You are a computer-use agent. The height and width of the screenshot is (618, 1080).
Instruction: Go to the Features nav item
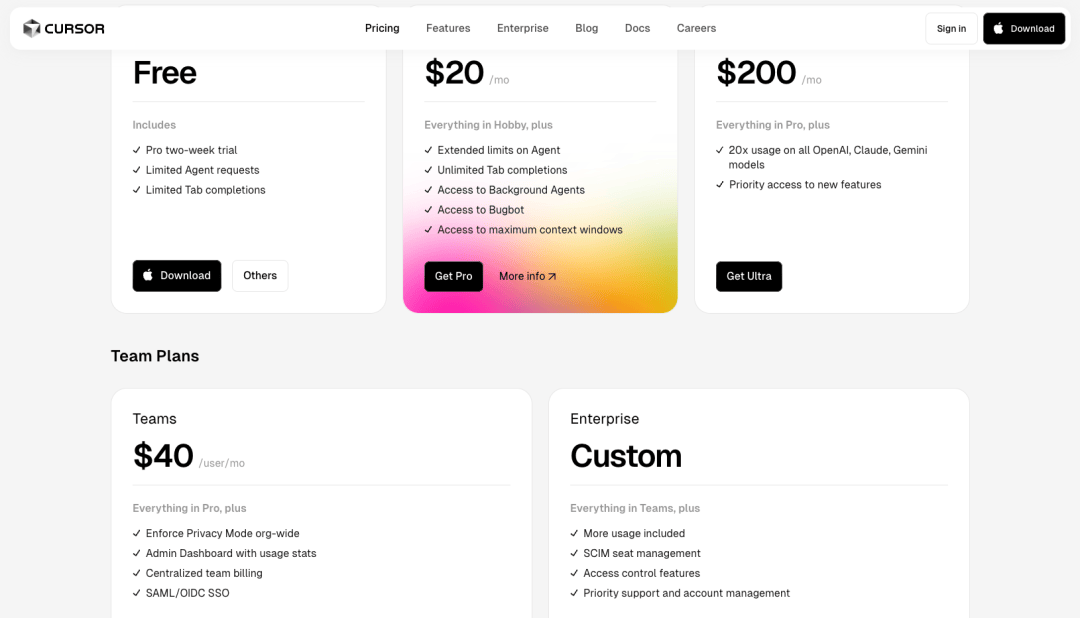point(448,28)
